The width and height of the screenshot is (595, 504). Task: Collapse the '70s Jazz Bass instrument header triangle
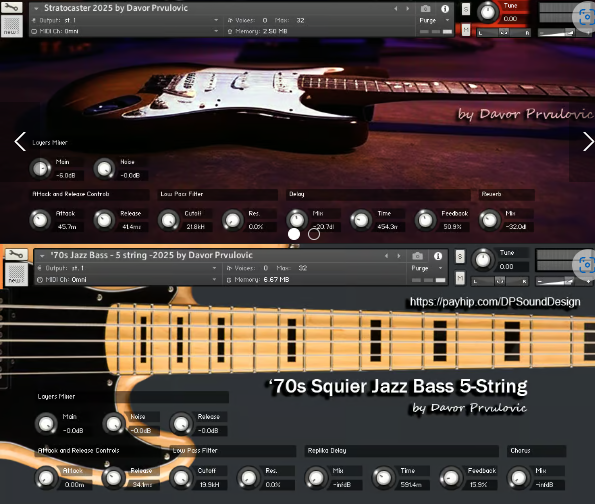tap(42, 256)
